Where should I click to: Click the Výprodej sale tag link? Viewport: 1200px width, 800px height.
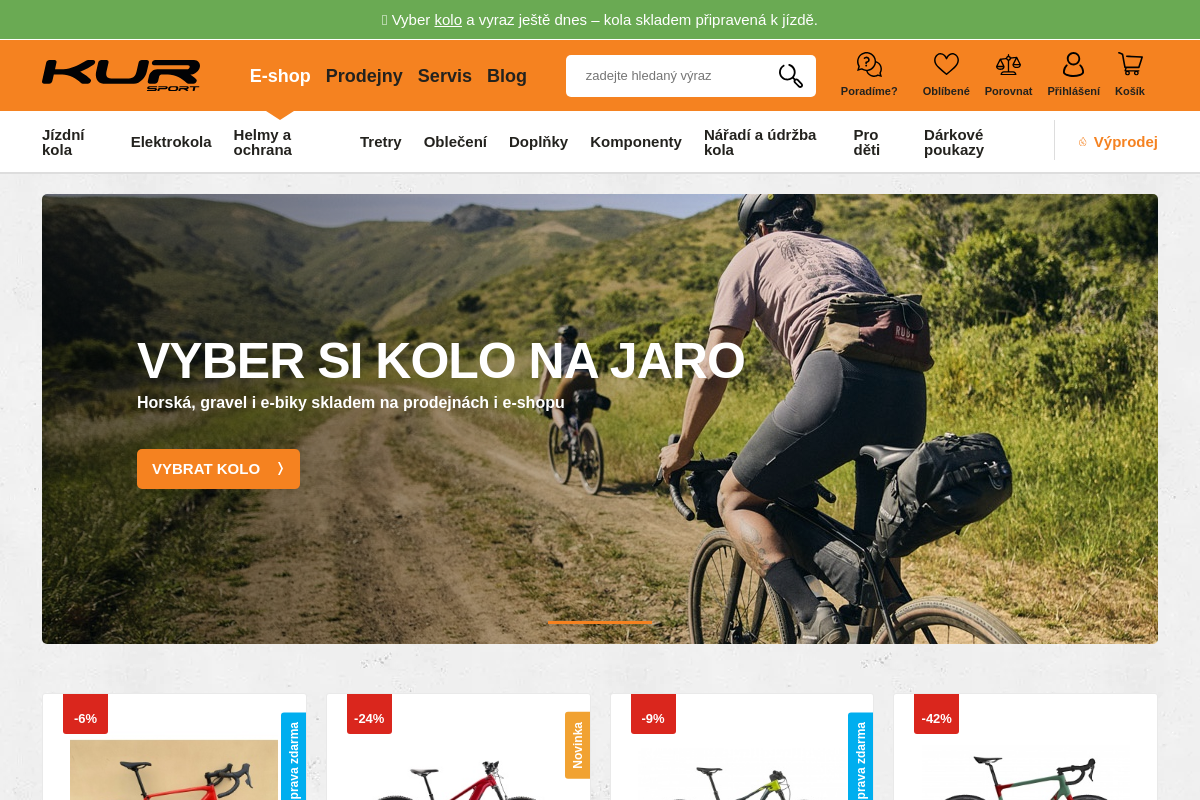1118,142
